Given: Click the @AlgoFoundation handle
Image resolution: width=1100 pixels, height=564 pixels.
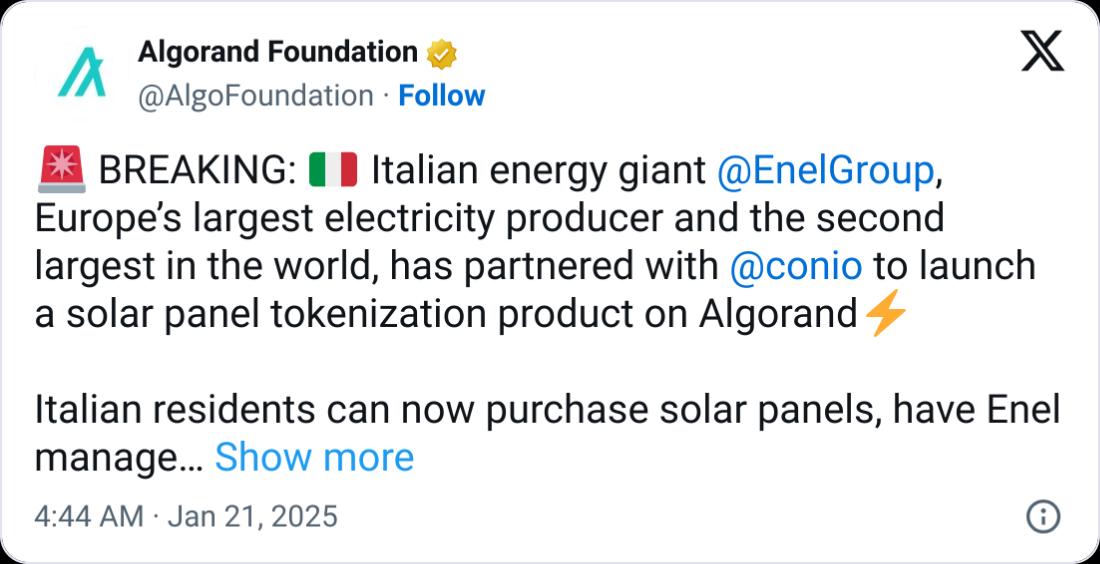Looking at the screenshot, I should 256,96.
